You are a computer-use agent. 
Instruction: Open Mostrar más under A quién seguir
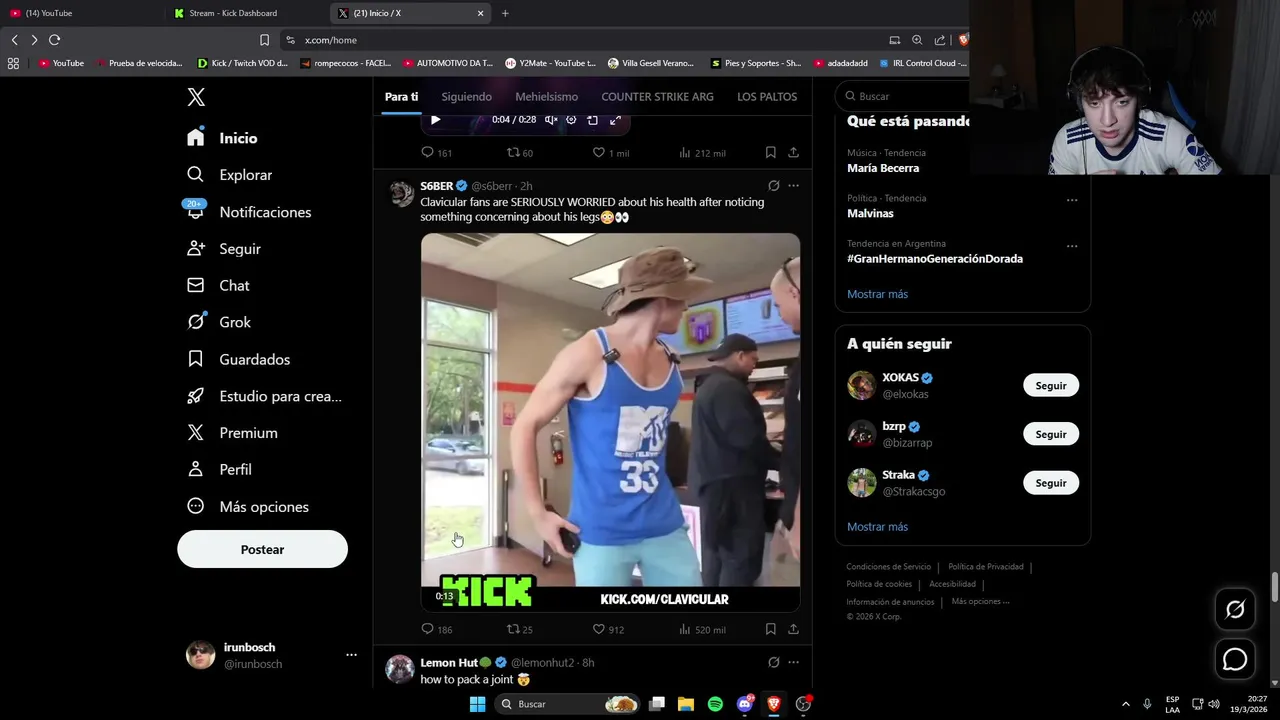(x=878, y=527)
